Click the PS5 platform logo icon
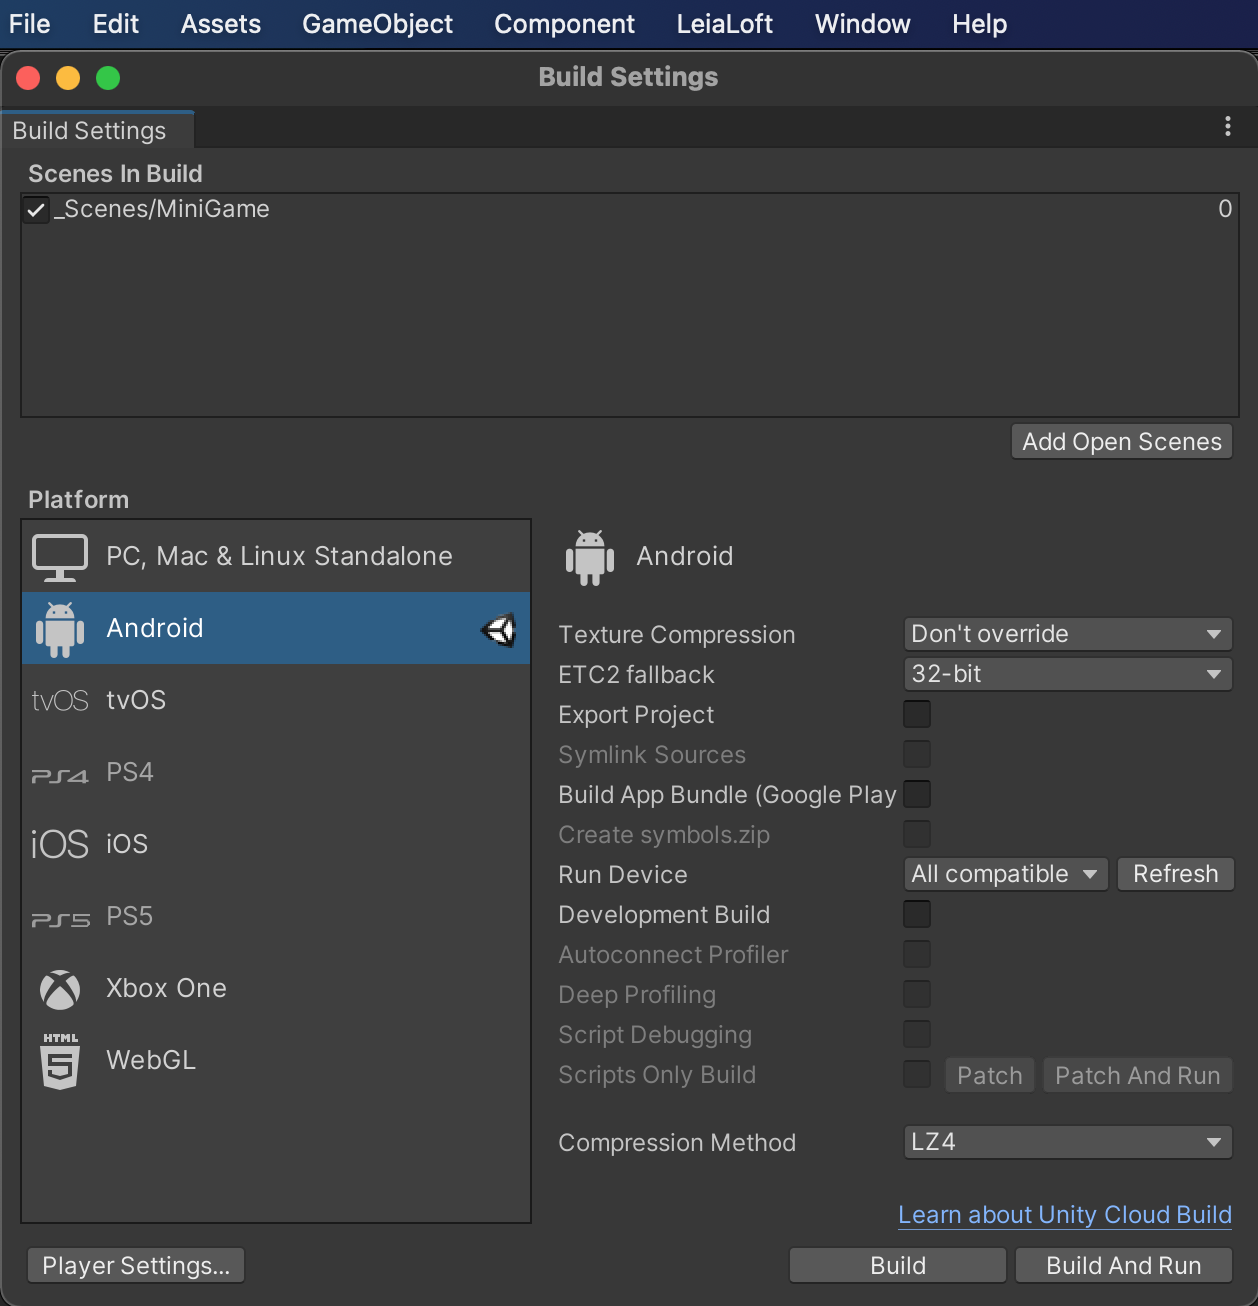The height and width of the screenshot is (1306, 1258). click(60, 919)
